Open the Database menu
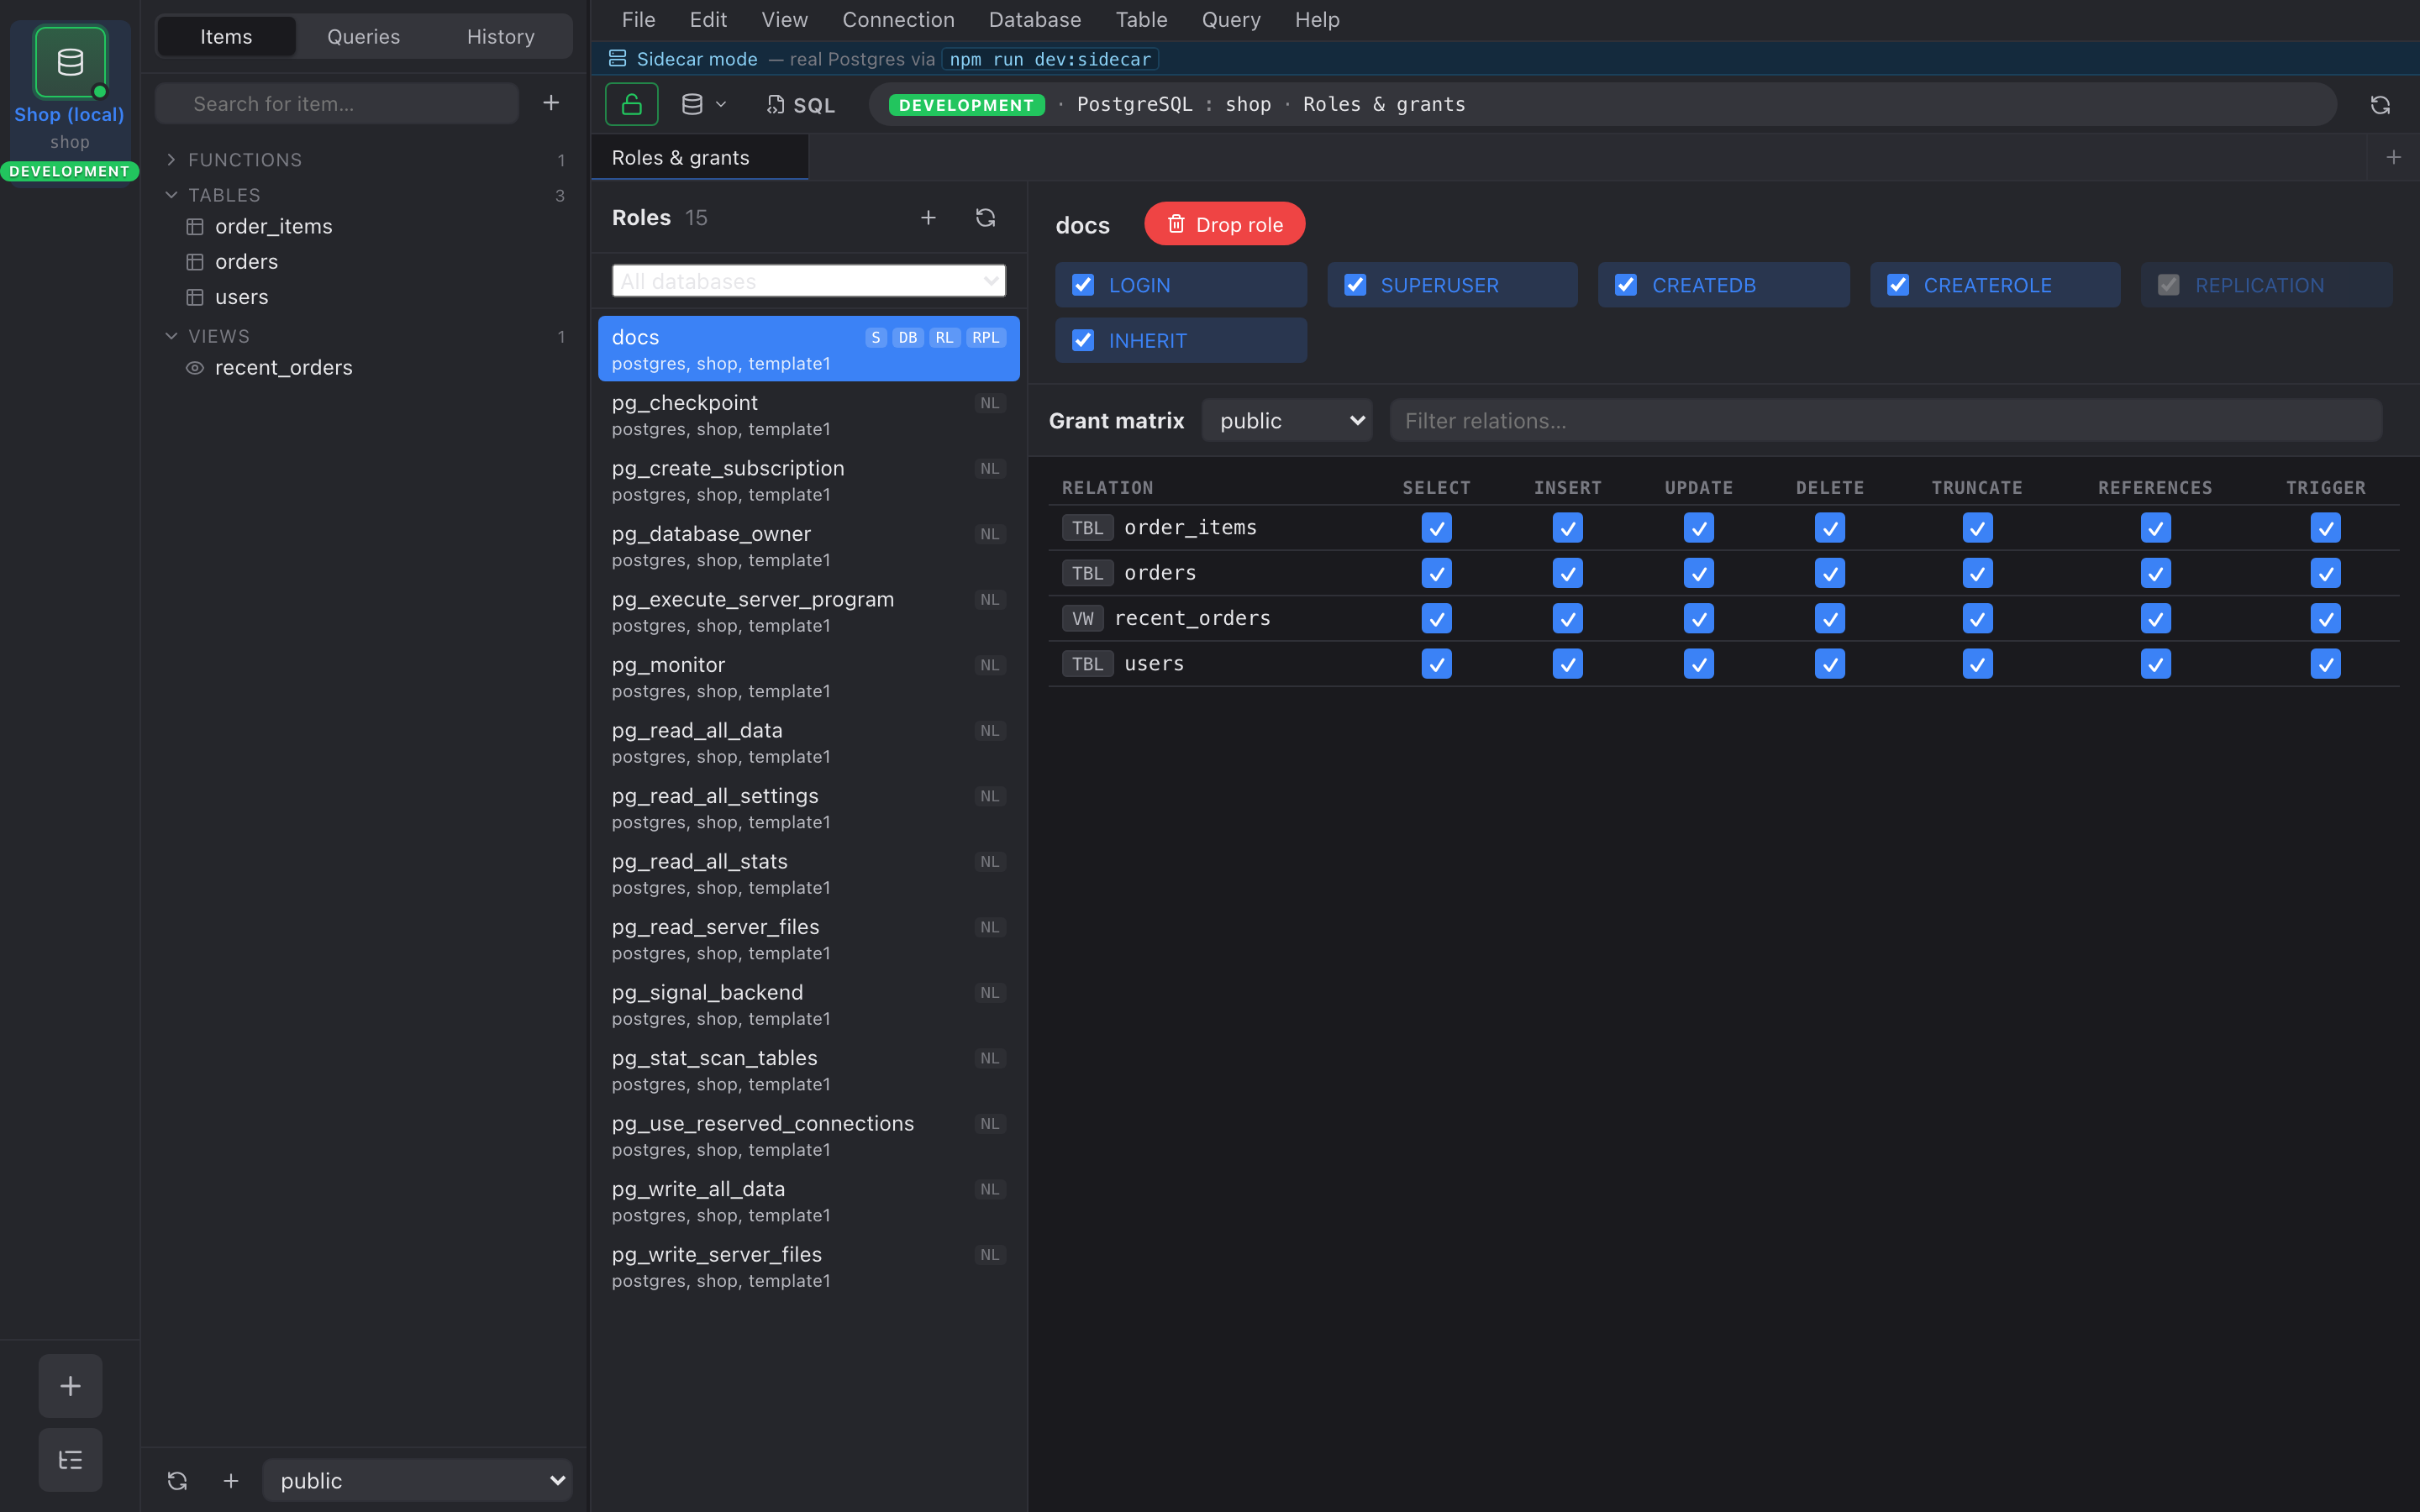The width and height of the screenshot is (2420, 1512). pos(1034,20)
